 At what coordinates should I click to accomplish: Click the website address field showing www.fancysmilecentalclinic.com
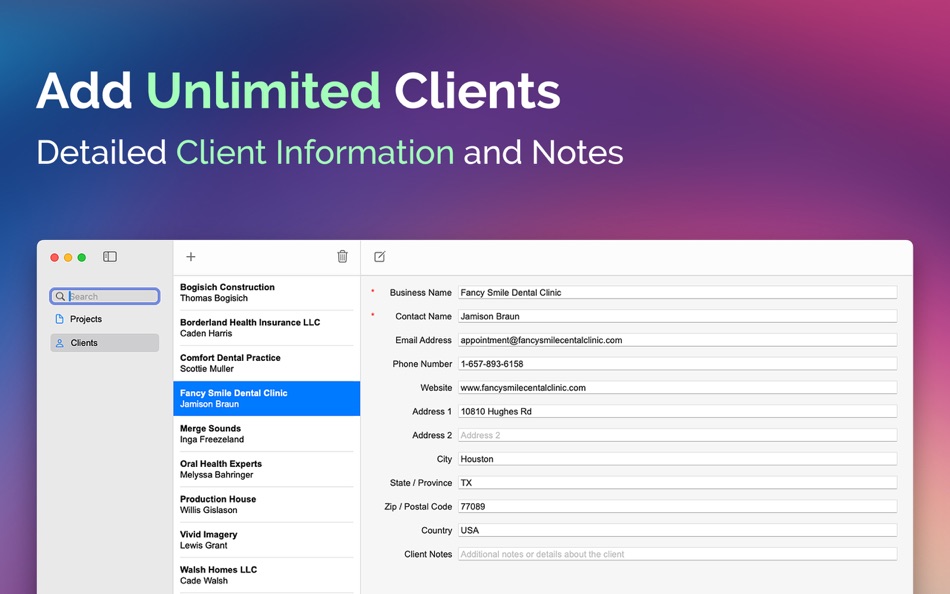[677, 387]
